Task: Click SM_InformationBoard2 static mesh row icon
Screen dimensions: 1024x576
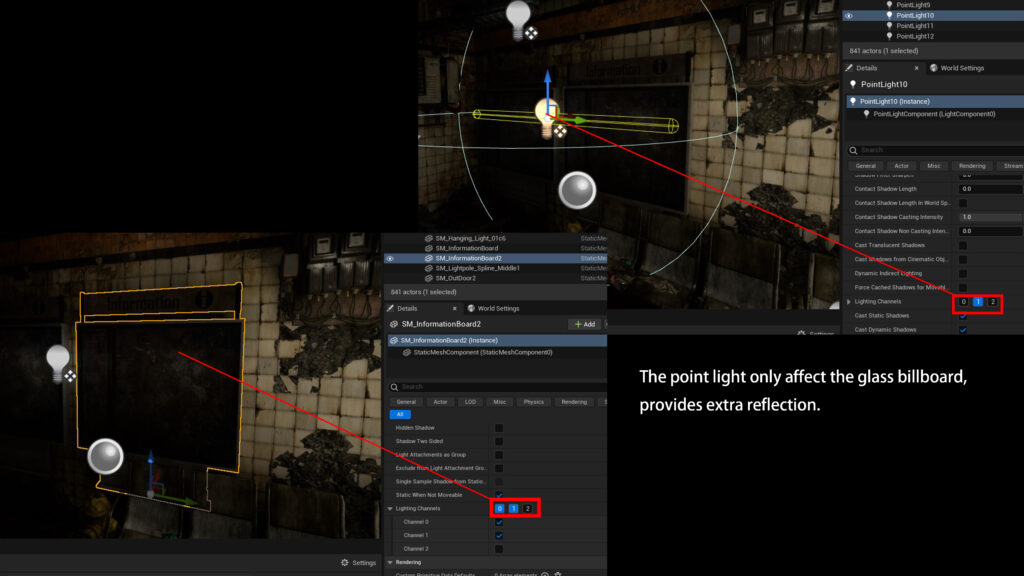Action: tap(428, 259)
